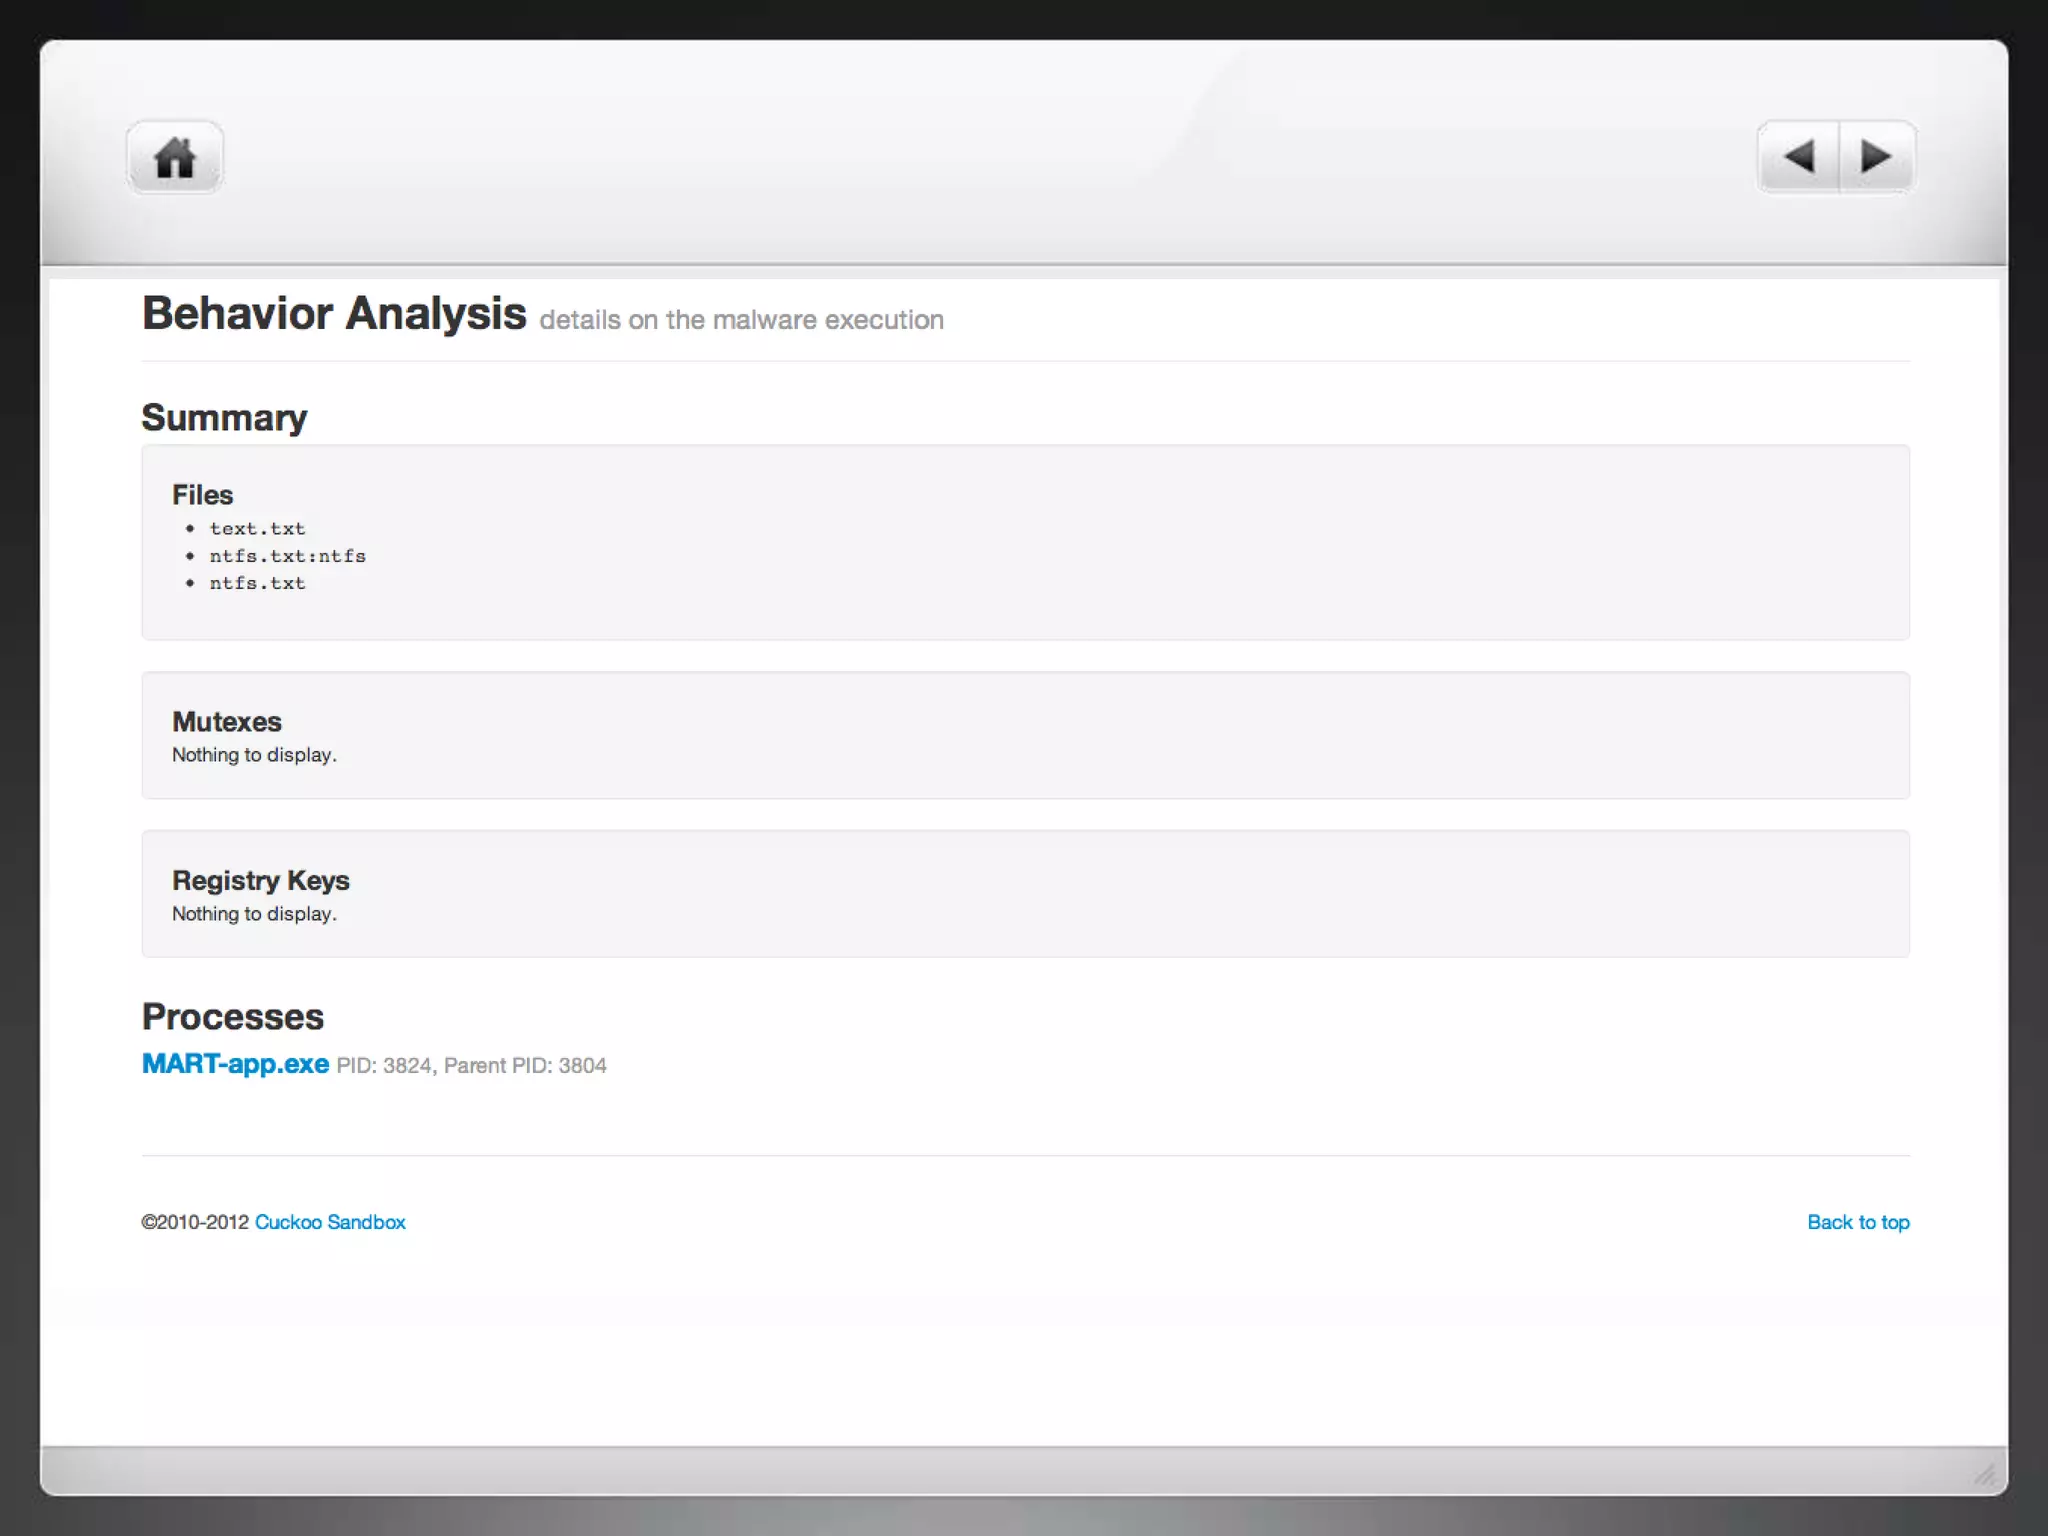Click the Behavior Analysis heading
Screen dimensions: 2048x1536
click(x=334, y=314)
